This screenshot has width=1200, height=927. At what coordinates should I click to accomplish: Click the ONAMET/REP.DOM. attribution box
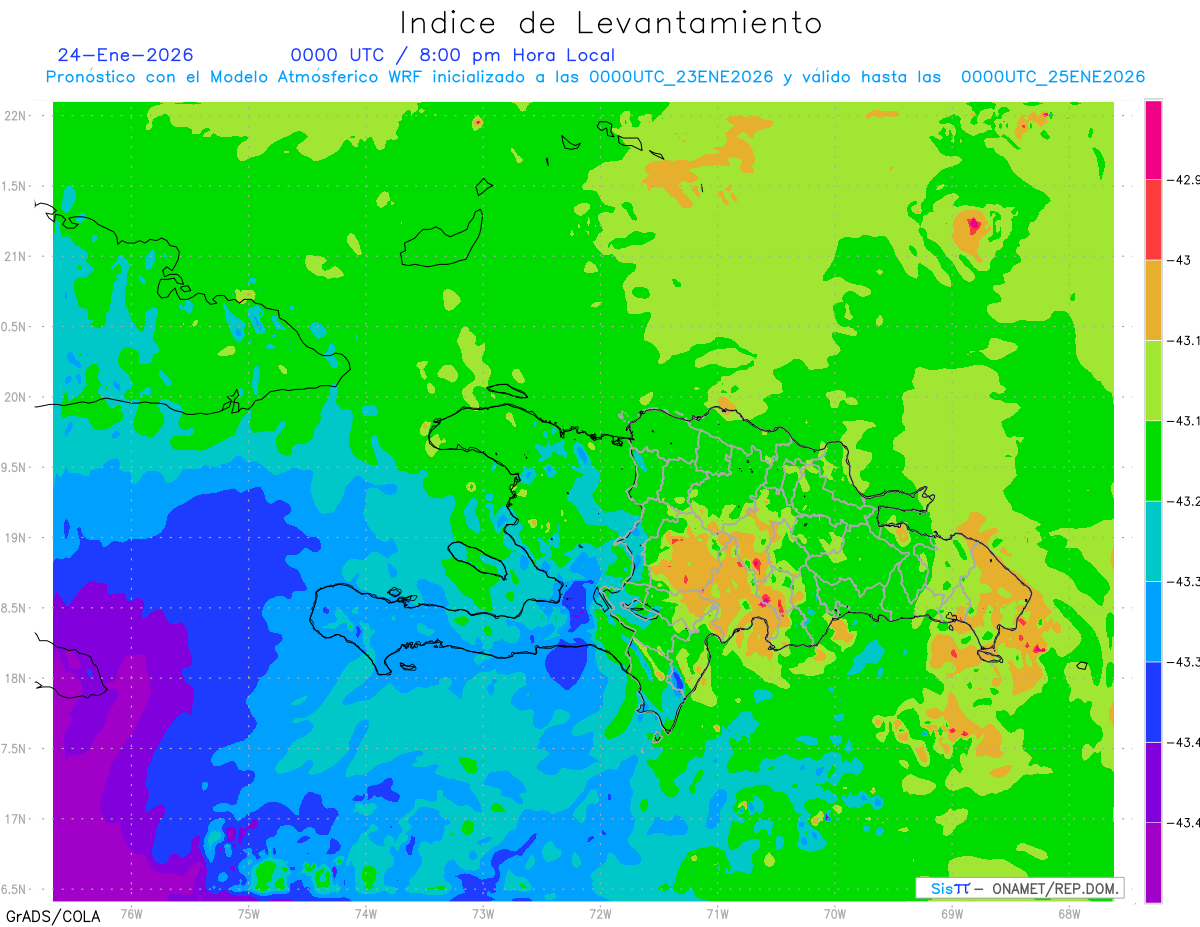point(1019,888)
